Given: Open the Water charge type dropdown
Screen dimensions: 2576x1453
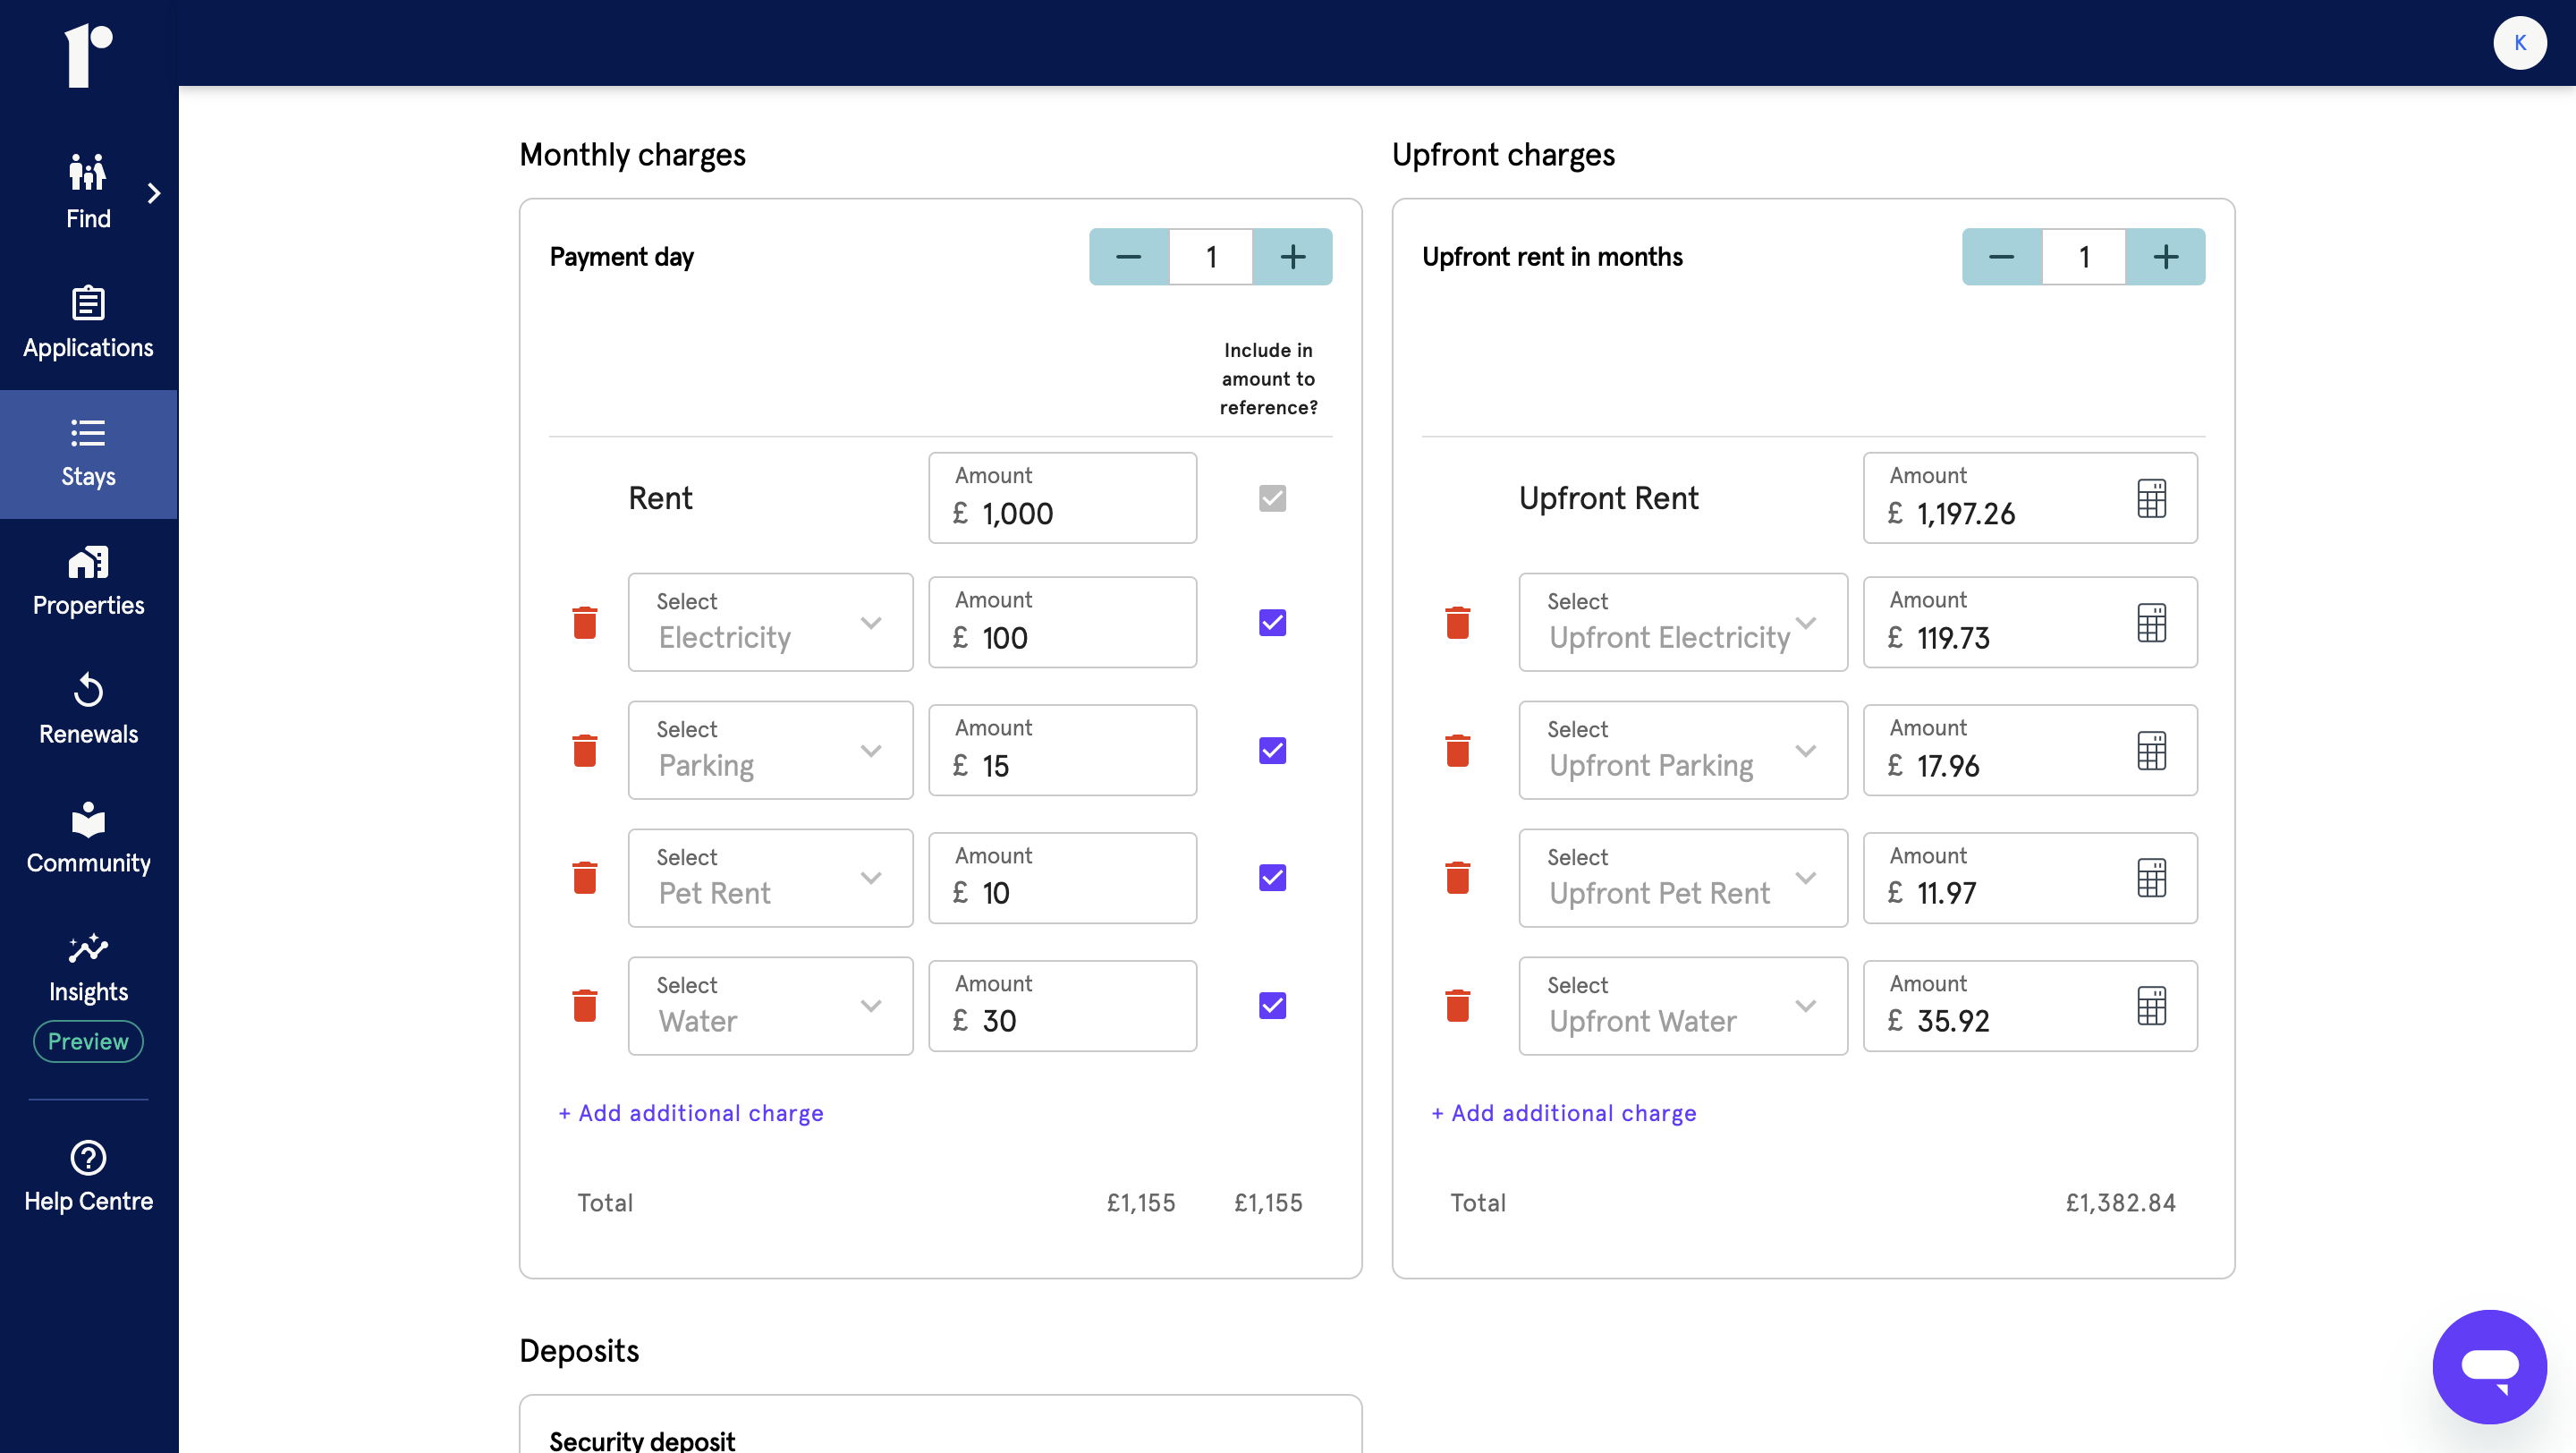Looking at the screenshot, I should (x=770, y=1005).
